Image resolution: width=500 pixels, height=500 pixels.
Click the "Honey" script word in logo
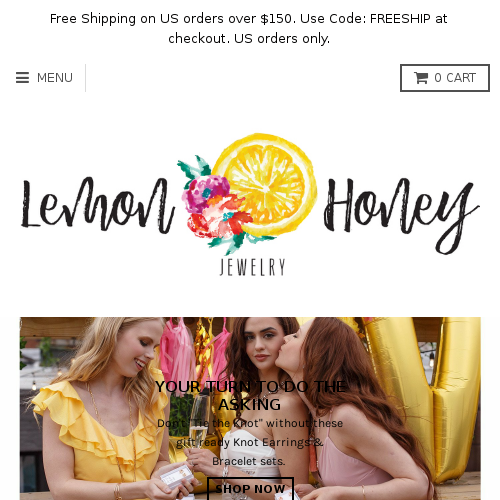coord(401,212)
